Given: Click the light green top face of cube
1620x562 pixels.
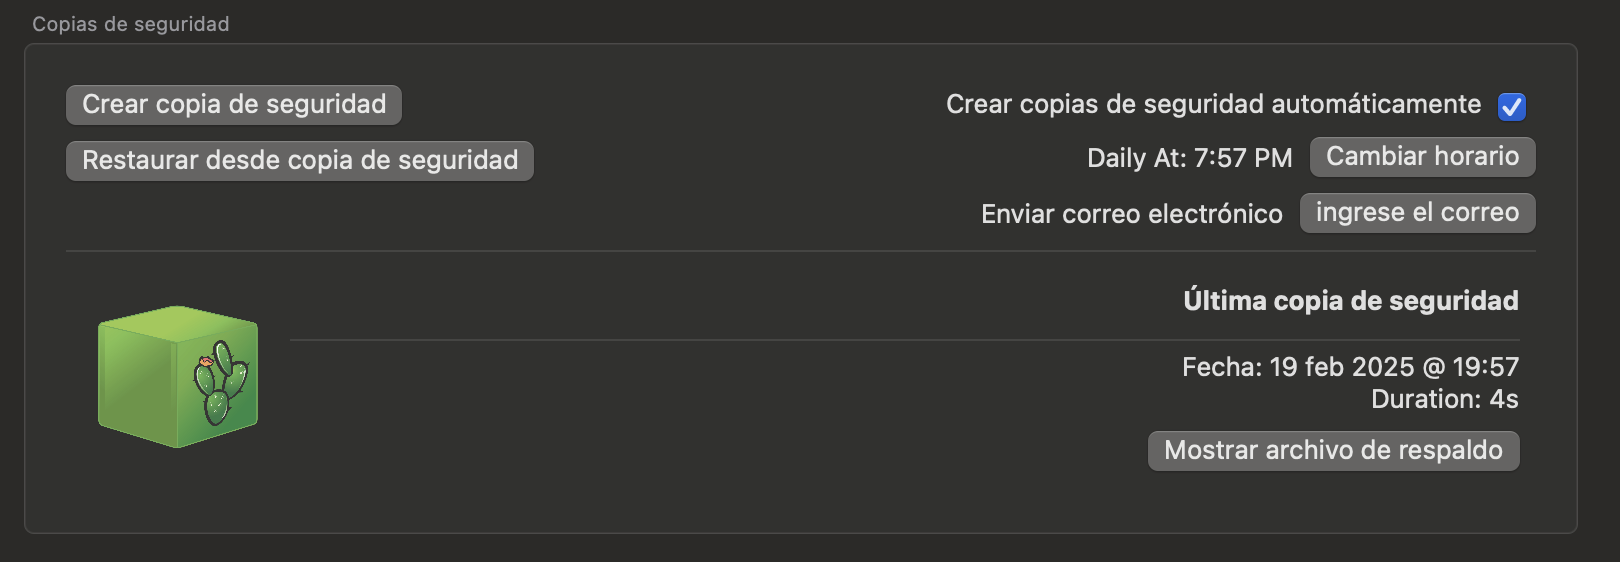Looking at the screenshot, I should (178, 324).
